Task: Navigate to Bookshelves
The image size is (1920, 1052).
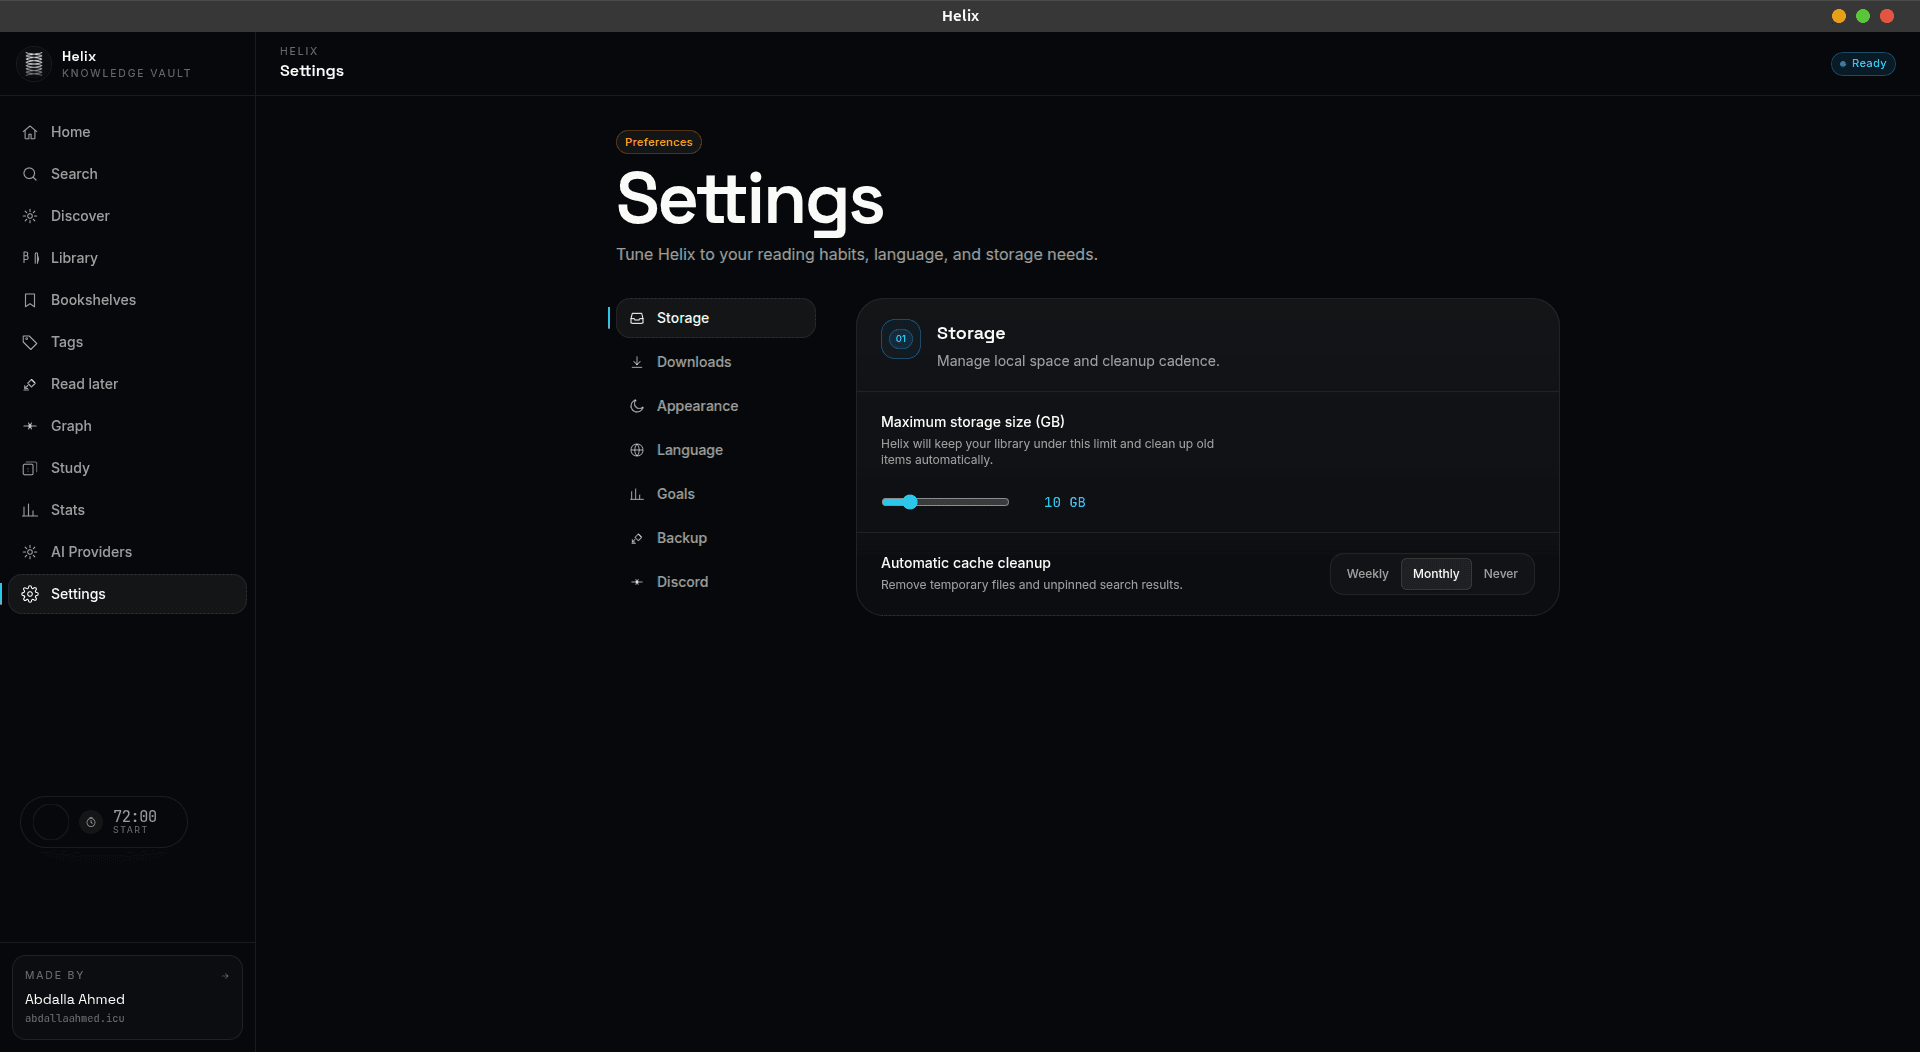Action: (127, 300)
